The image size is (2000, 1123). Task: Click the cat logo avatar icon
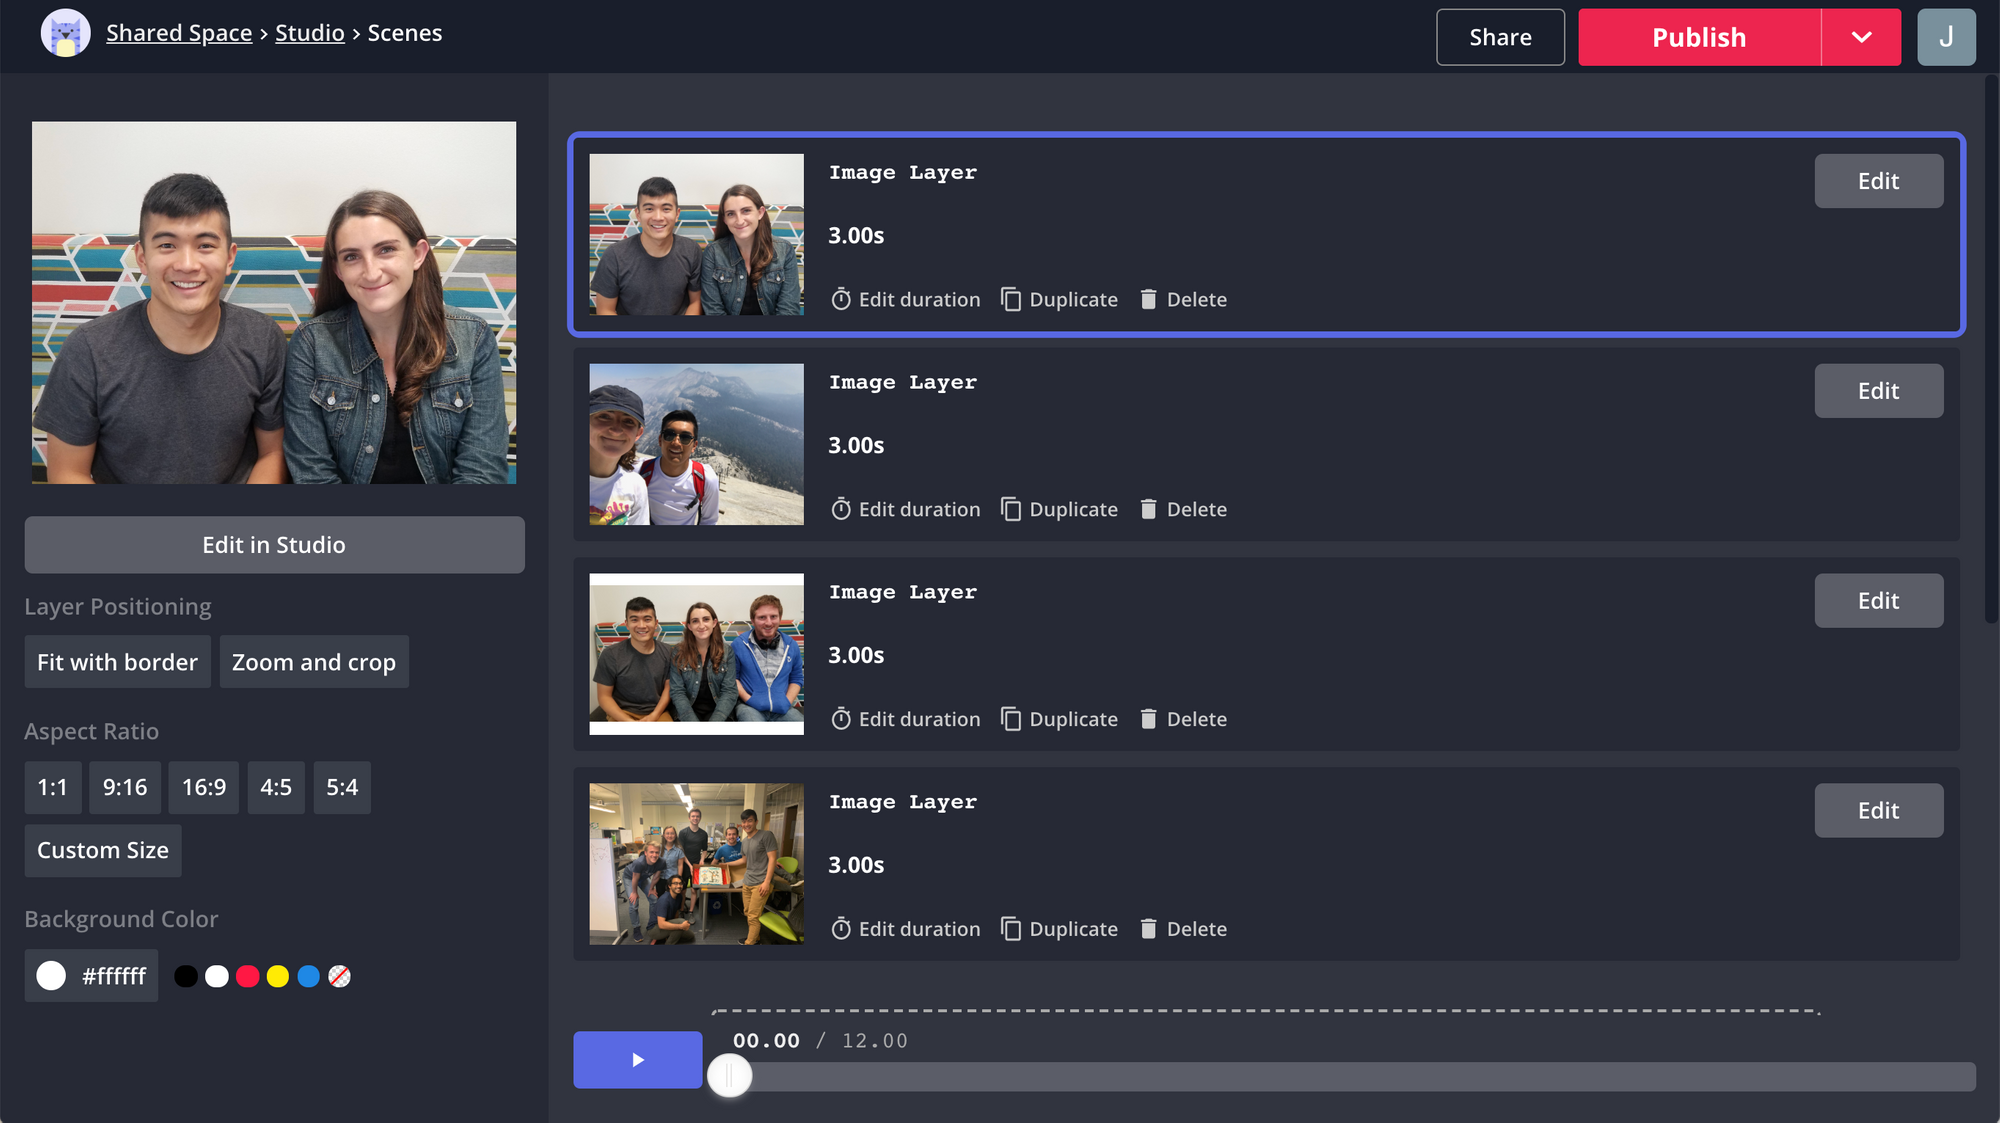(x=65, y=34)
